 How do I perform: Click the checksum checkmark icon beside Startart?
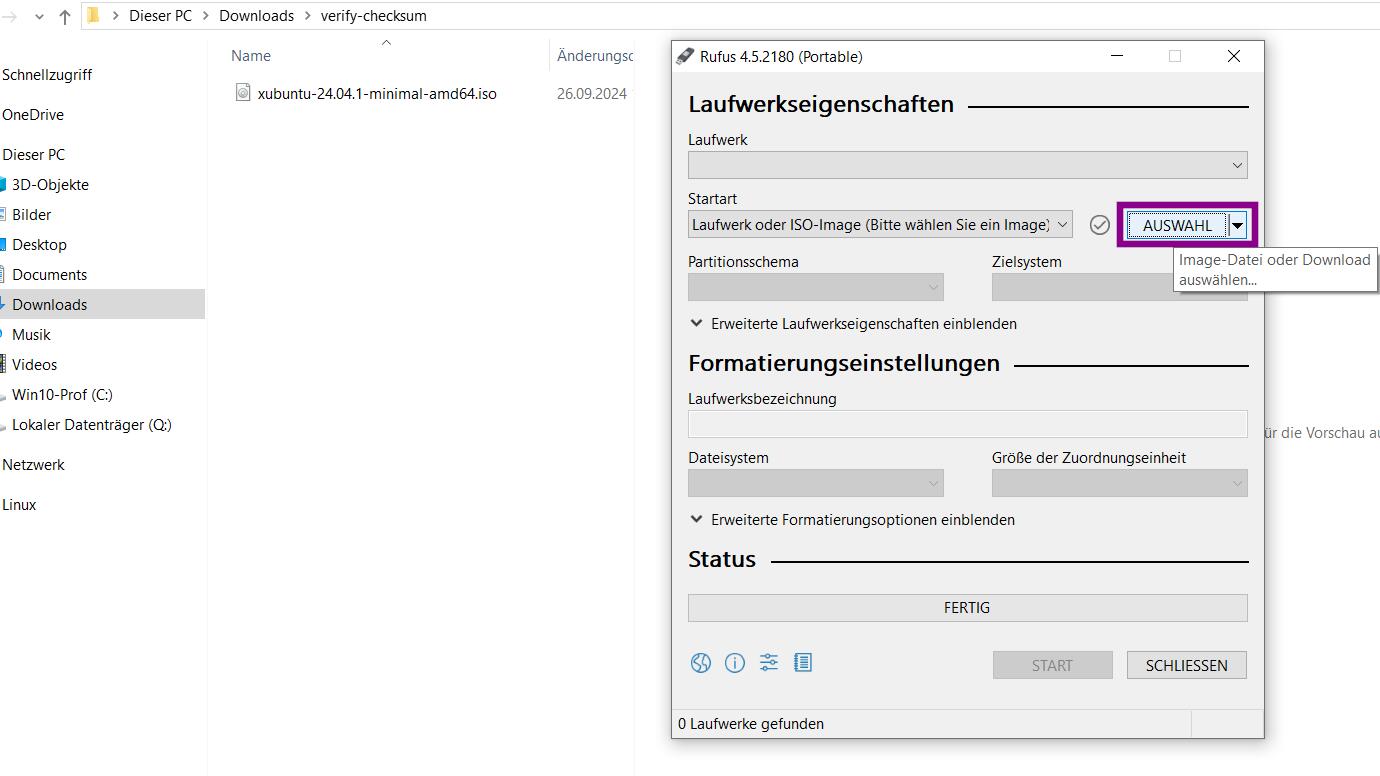click(x=1099, y=225)
